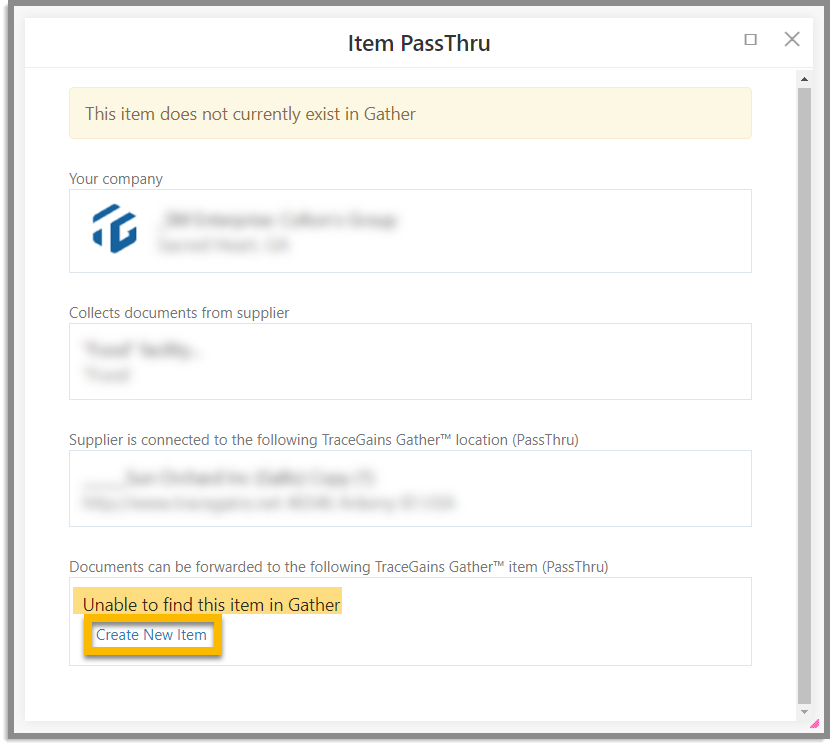
Task: Click the 'Your company' label
Action: 116,179
